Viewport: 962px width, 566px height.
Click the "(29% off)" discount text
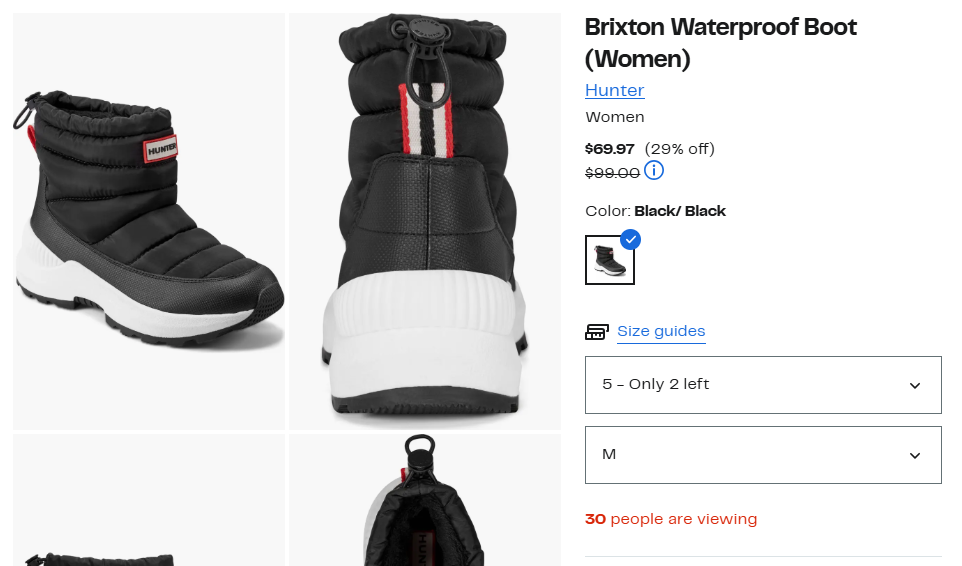[679, 149]
